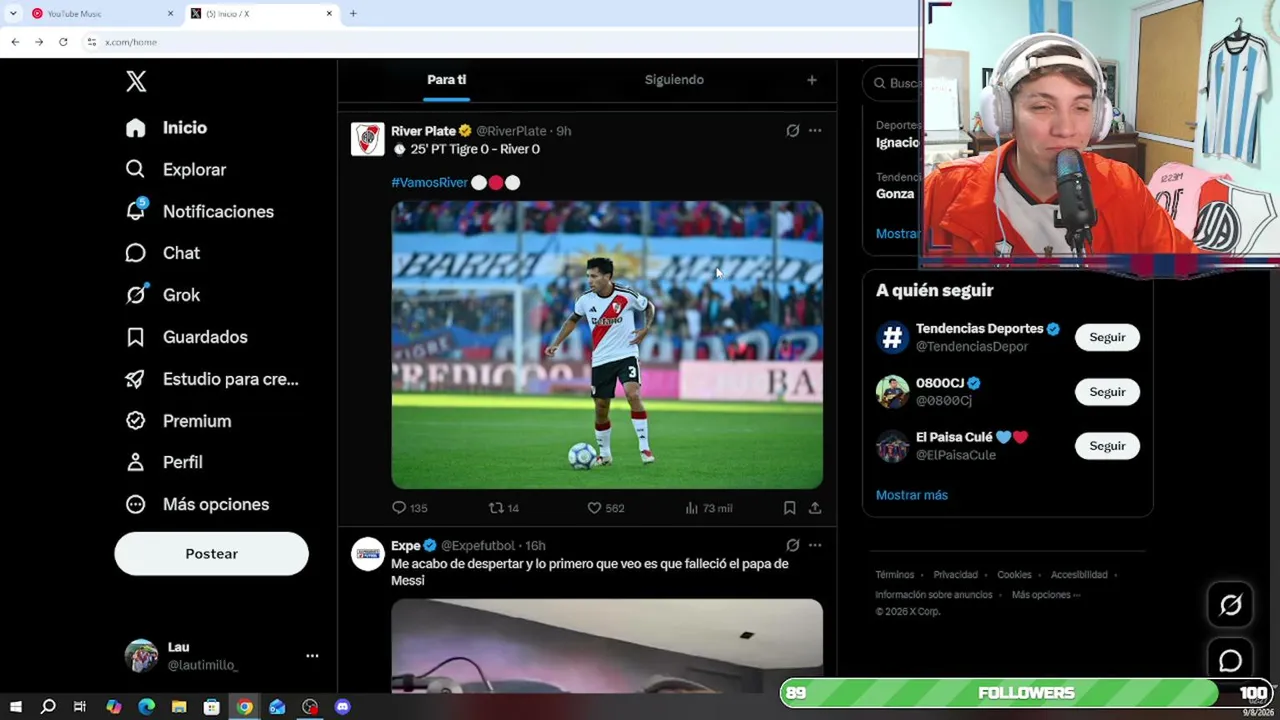Open Guardados in the sidebar
Viewport: 1280px width, 720px height.
(x=187, y=338)
